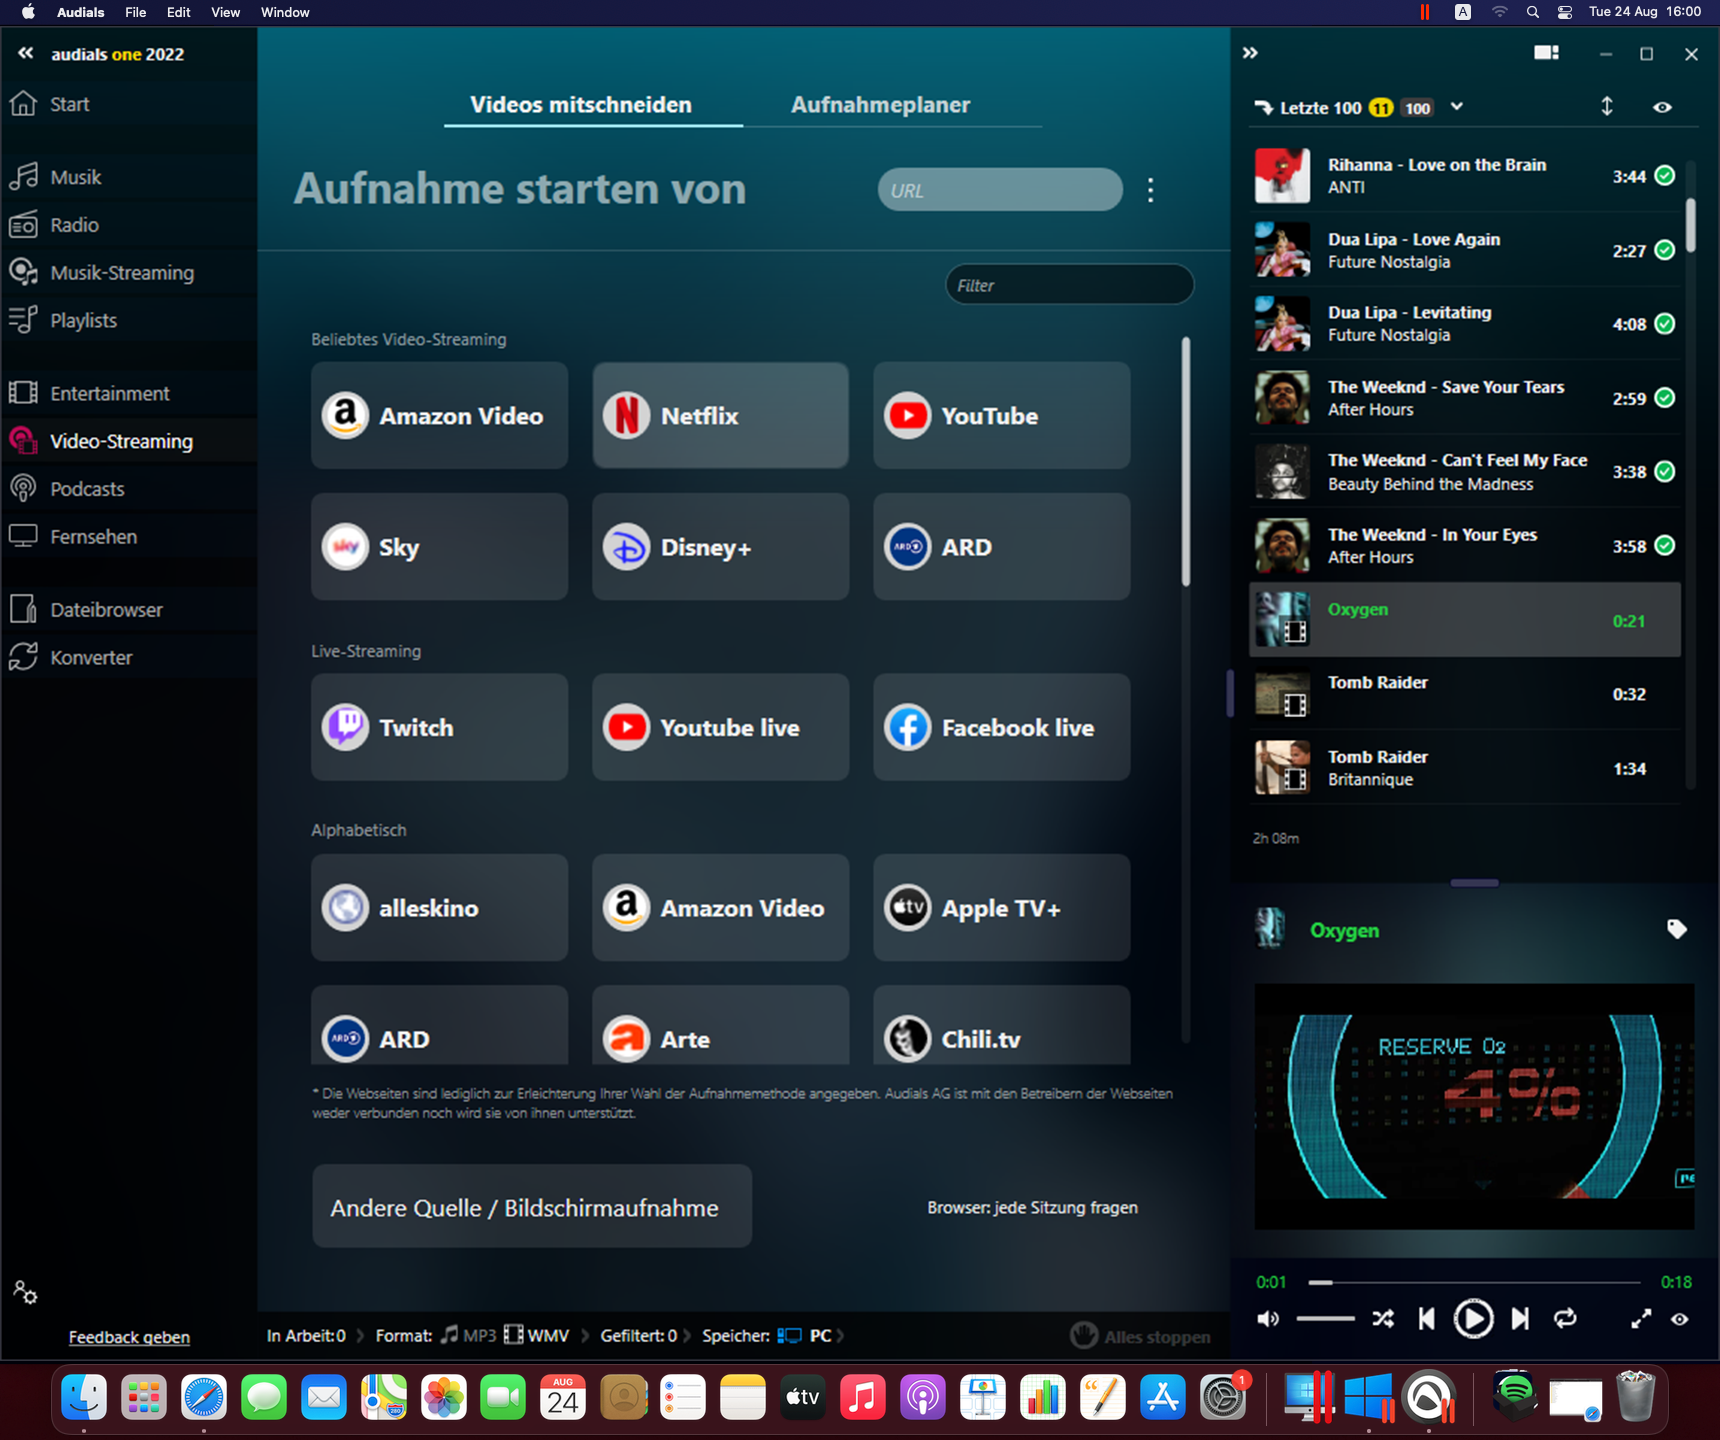Open the Amazon Video tile under Beliebtes Video-Streaming

[x=439, y=415]
